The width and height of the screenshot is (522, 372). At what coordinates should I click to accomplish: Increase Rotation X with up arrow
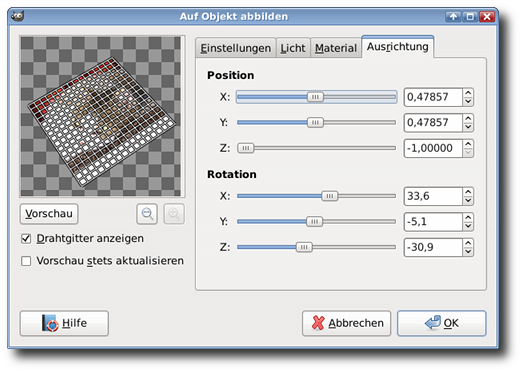click(x=468, y=192)
